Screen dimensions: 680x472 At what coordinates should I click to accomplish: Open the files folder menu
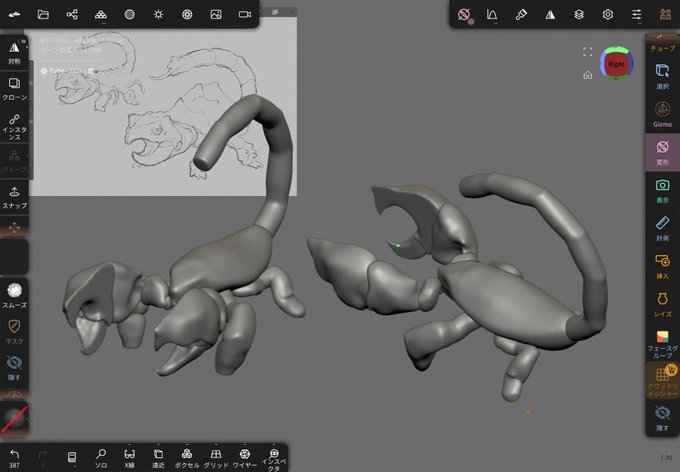tap(43, 15)
